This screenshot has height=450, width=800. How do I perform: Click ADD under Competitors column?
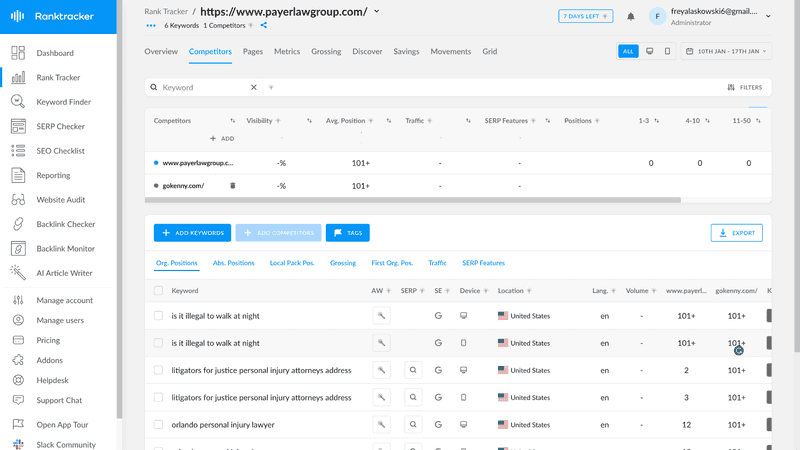tap(222, 139)
